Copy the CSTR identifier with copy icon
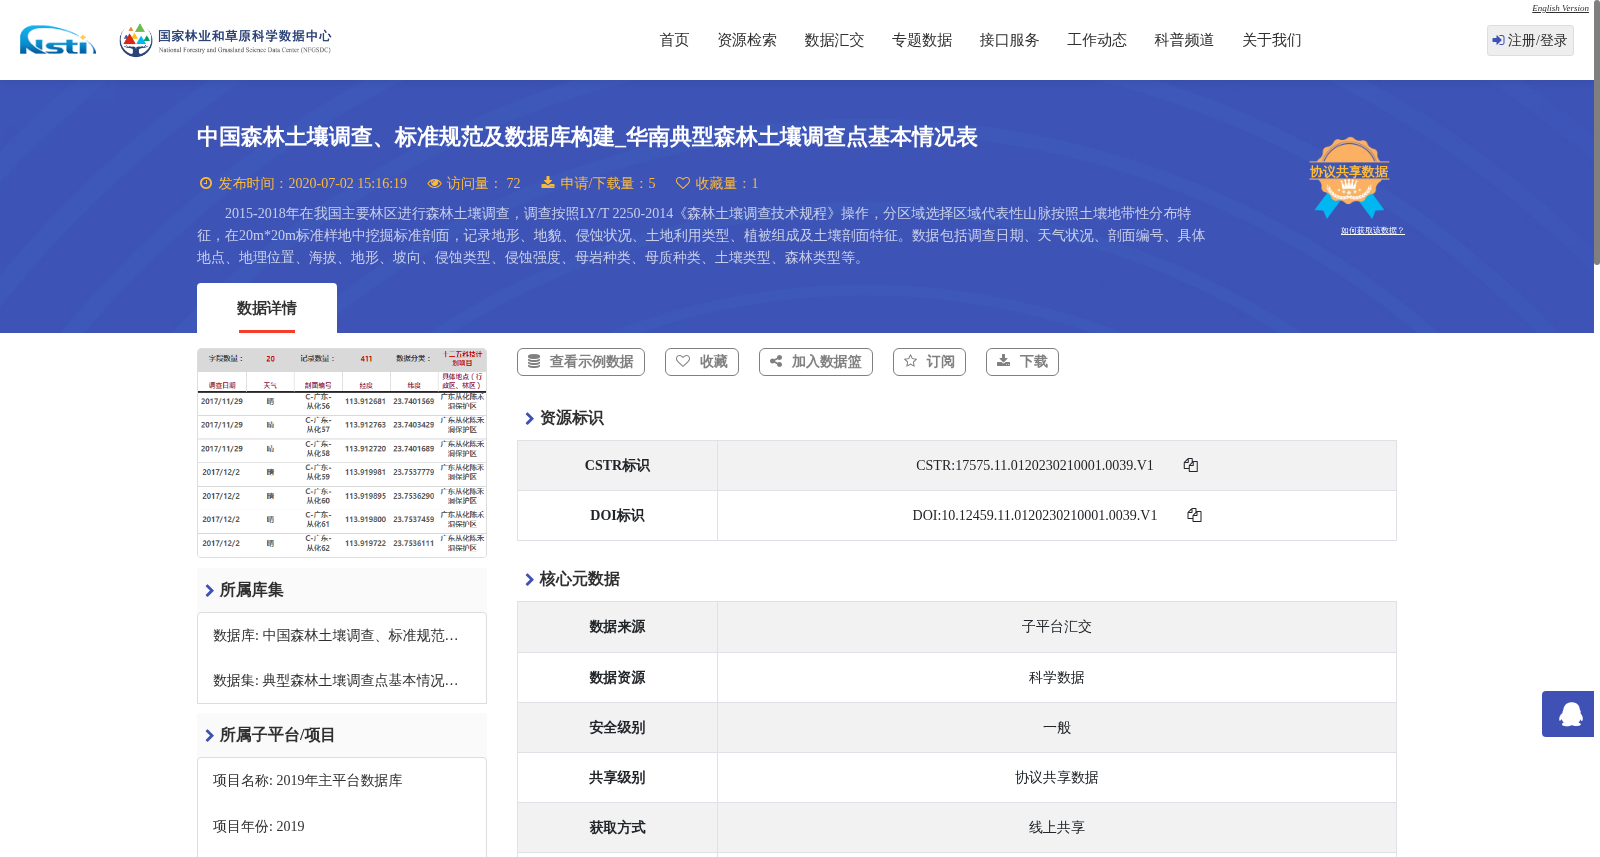1600x857 pixels. point(1190,465)
